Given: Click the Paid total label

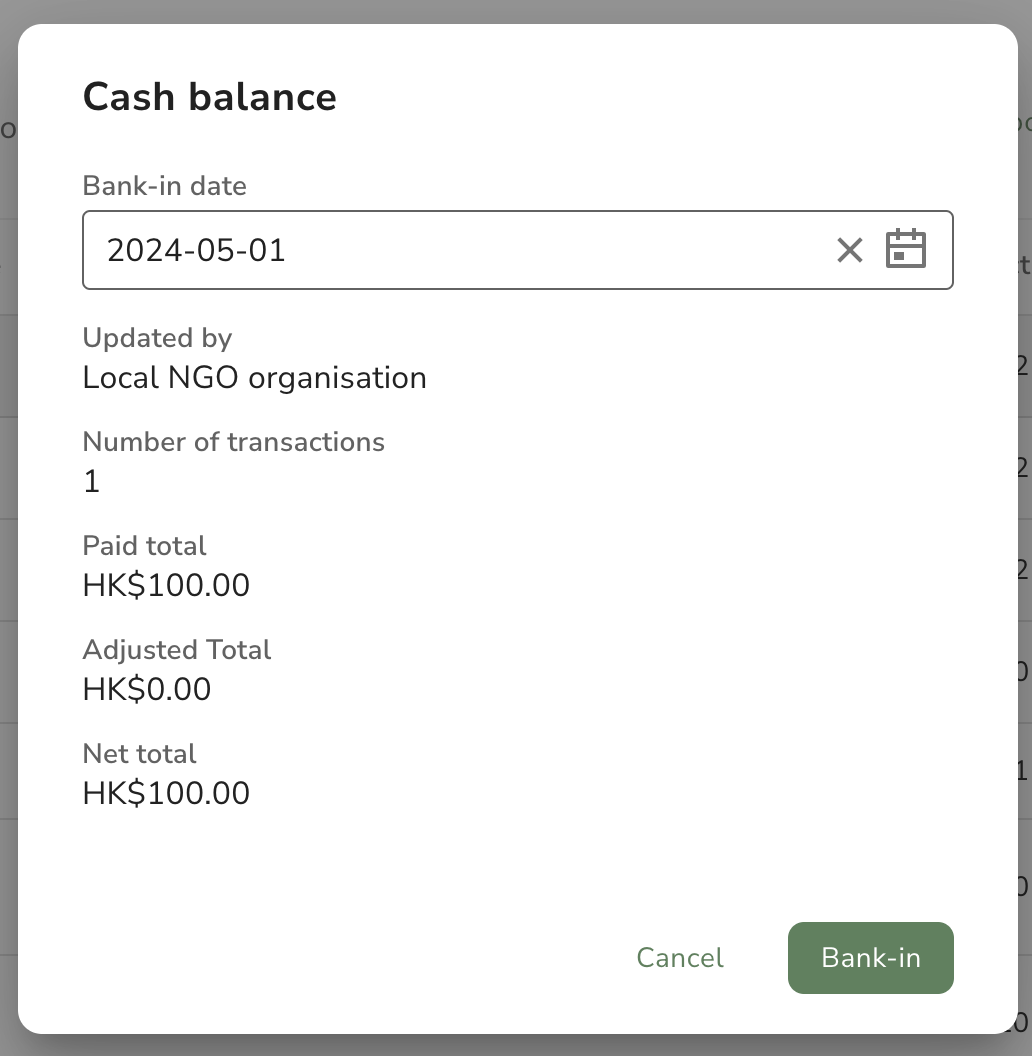Looking at the screenshot, I should [x=144, y=546].
